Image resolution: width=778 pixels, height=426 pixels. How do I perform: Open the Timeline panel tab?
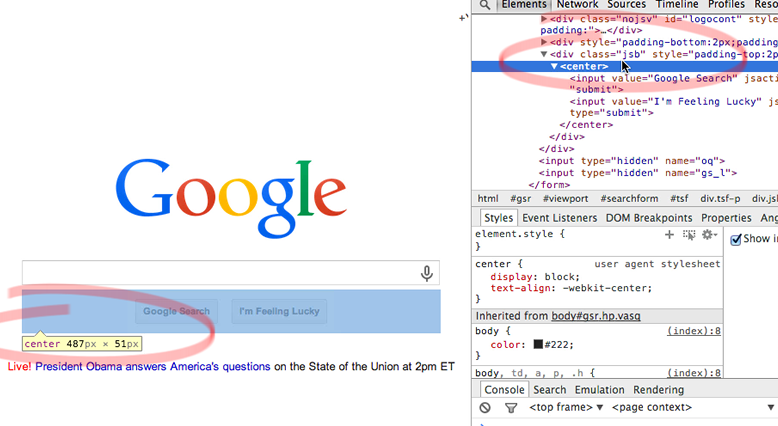pyautogui.click(x=677, y=4)
